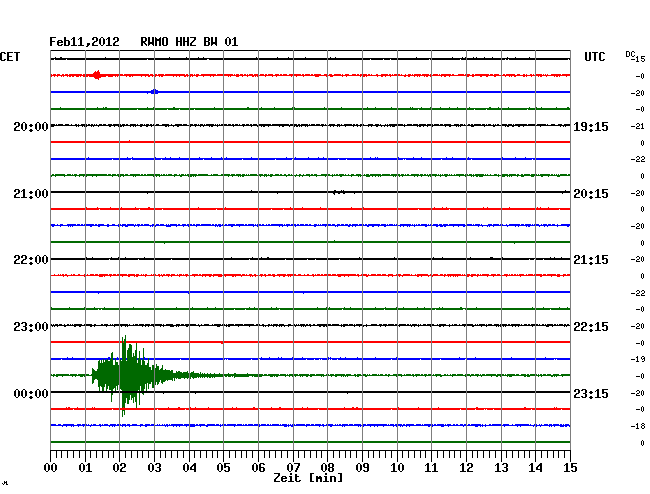This screenshot has height=494, width=650.
Task: Click the "13" minute axis label
Action: pyautogui.click(x=501, y=467)
